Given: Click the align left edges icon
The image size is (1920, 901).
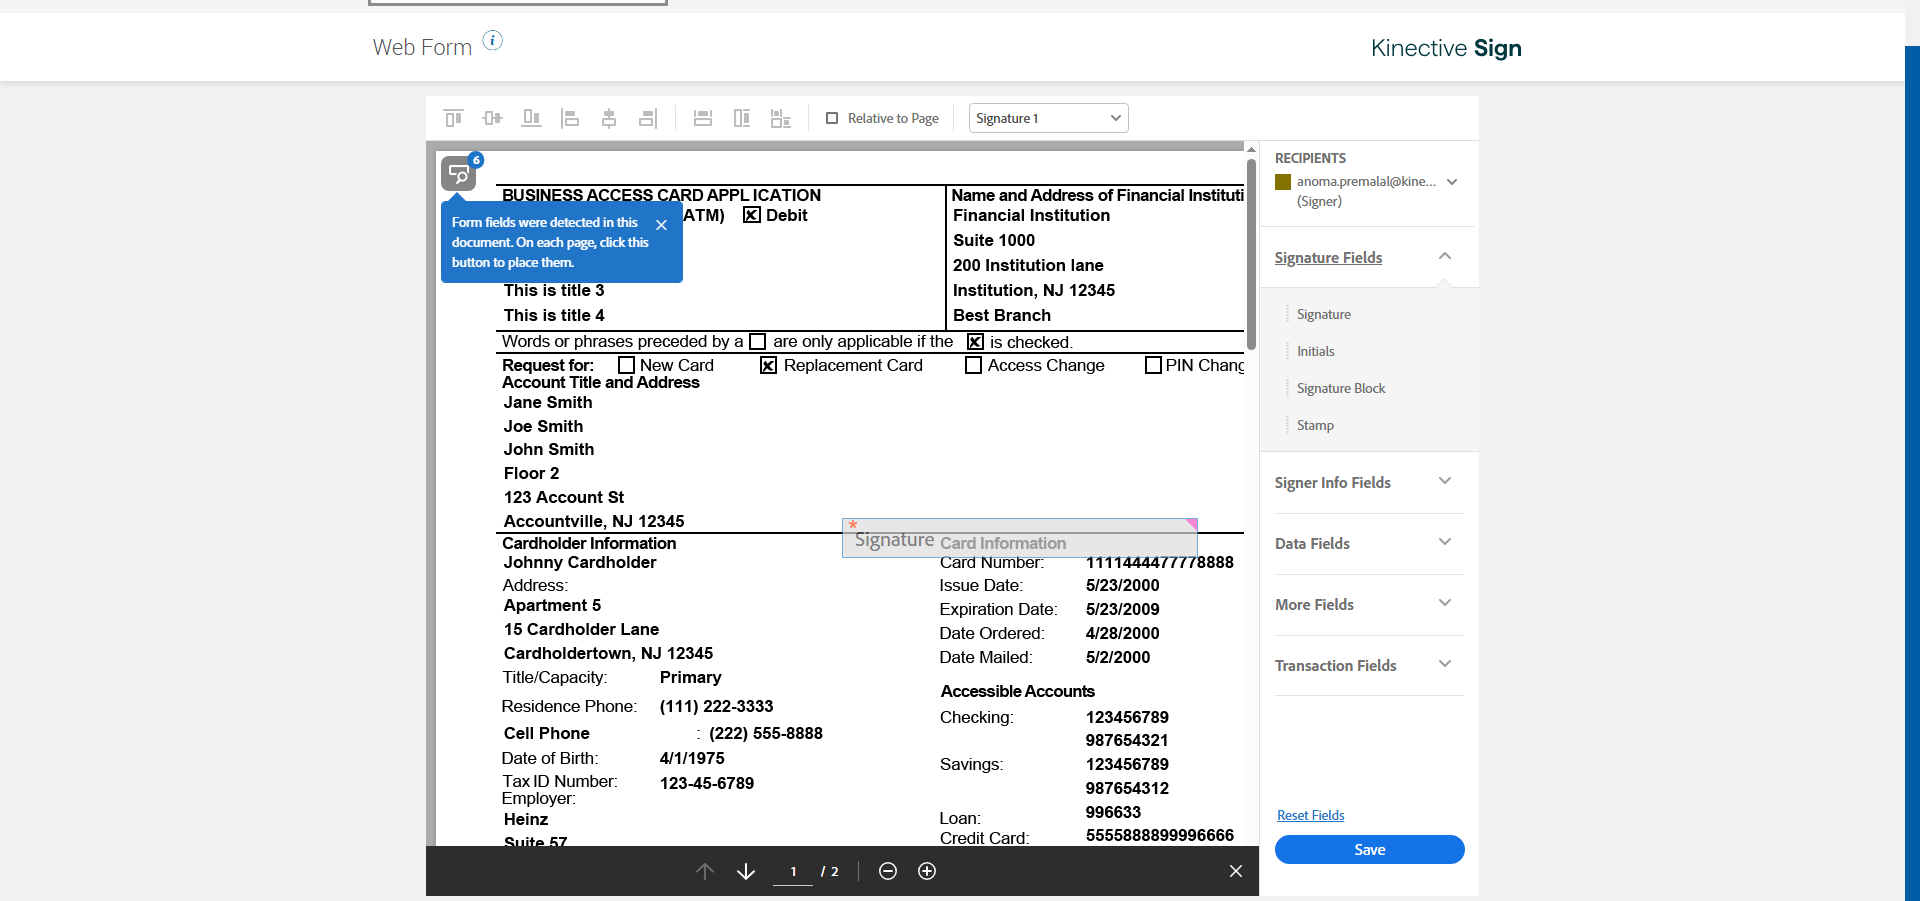Looking at the screenshot, I should (x=570, y=118).
